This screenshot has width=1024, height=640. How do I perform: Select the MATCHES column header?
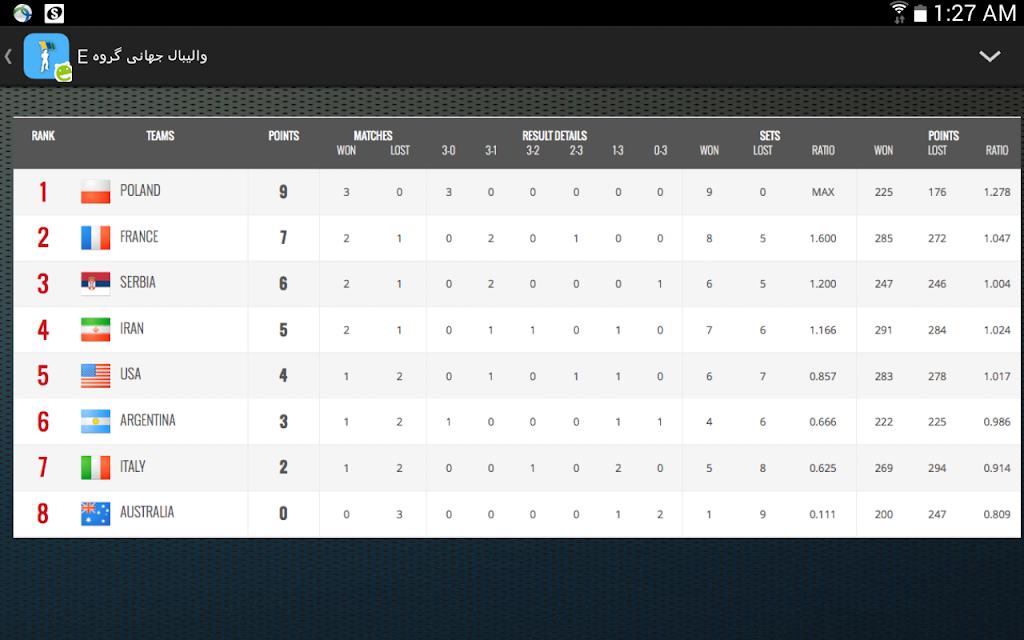tap(373, 136)
